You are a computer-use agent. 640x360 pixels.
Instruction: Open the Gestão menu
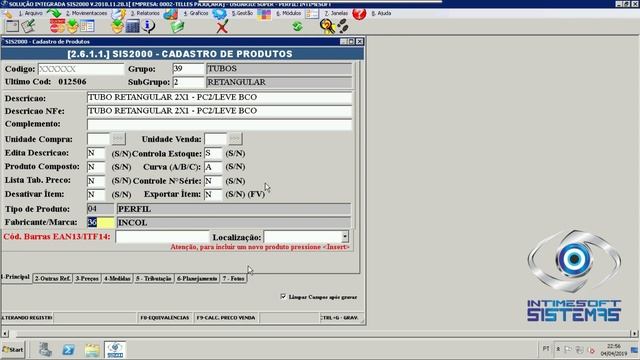click(242, 13)
